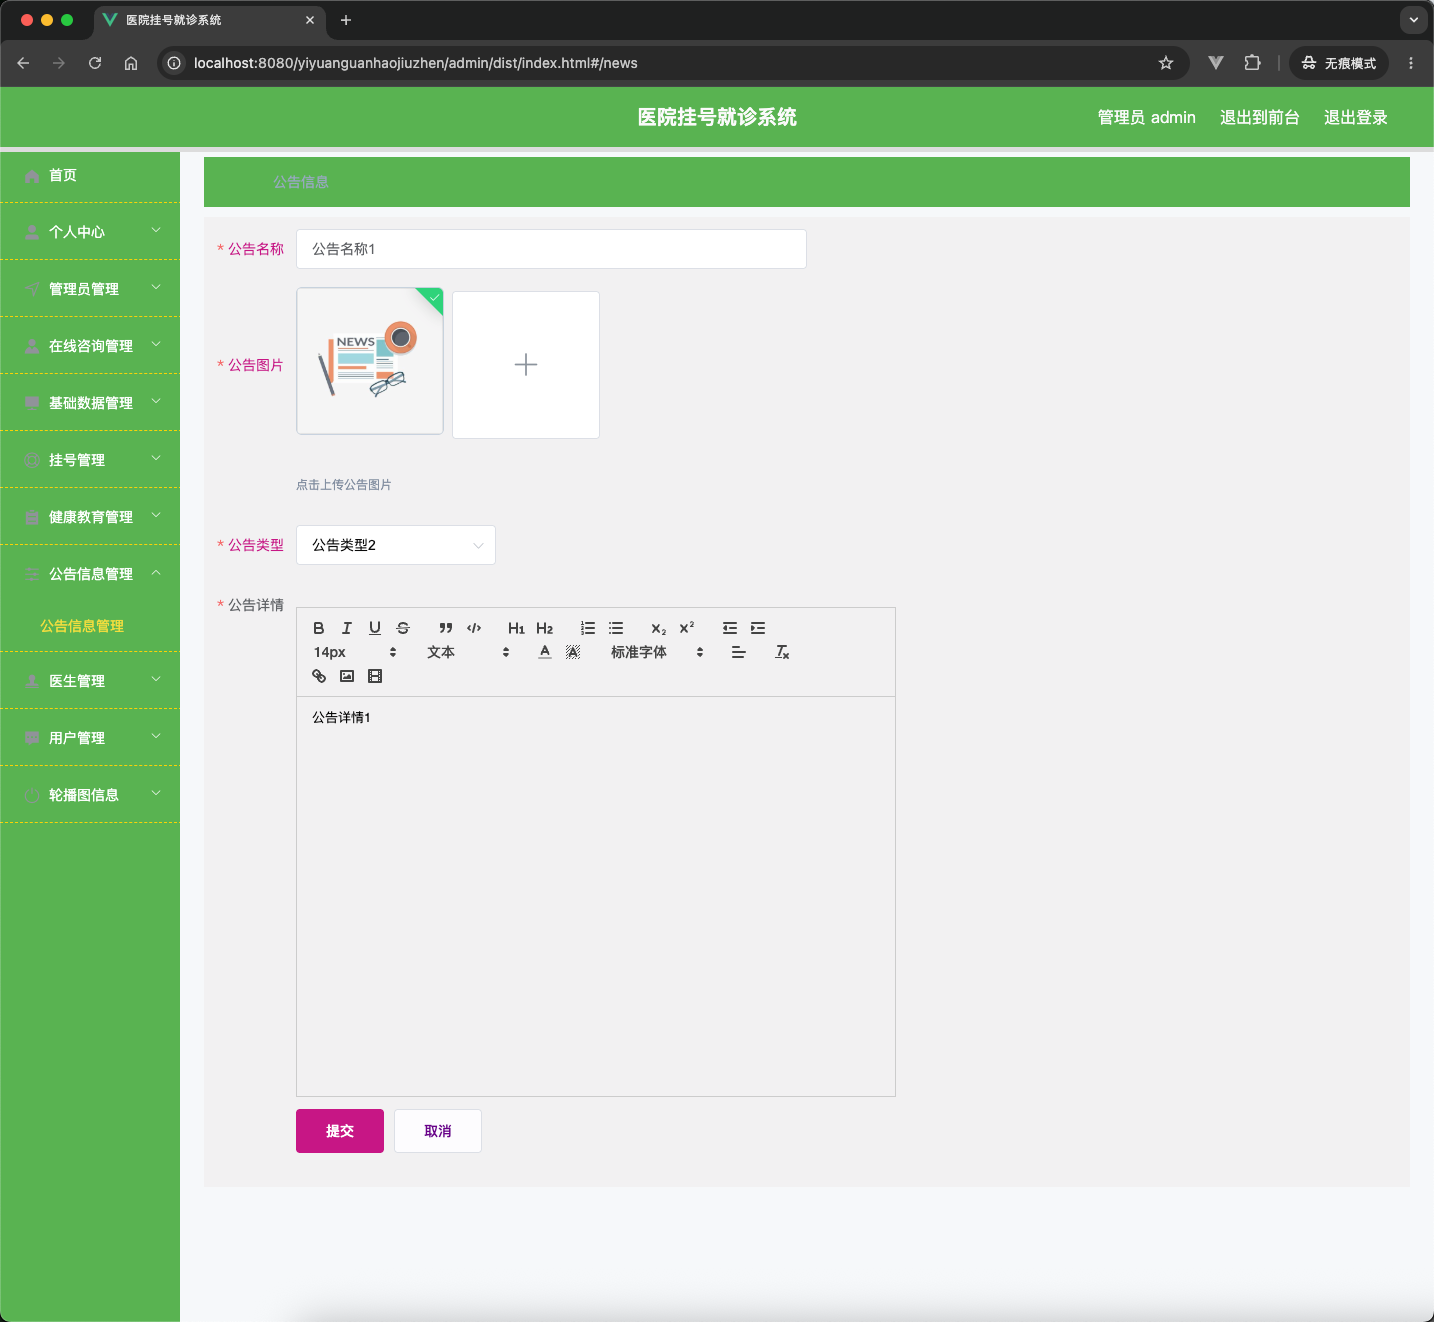Go to 首页 in the sidebar
This screenshot has height=1322, width=1434.
pyautogui.click(x=90, y=175)
